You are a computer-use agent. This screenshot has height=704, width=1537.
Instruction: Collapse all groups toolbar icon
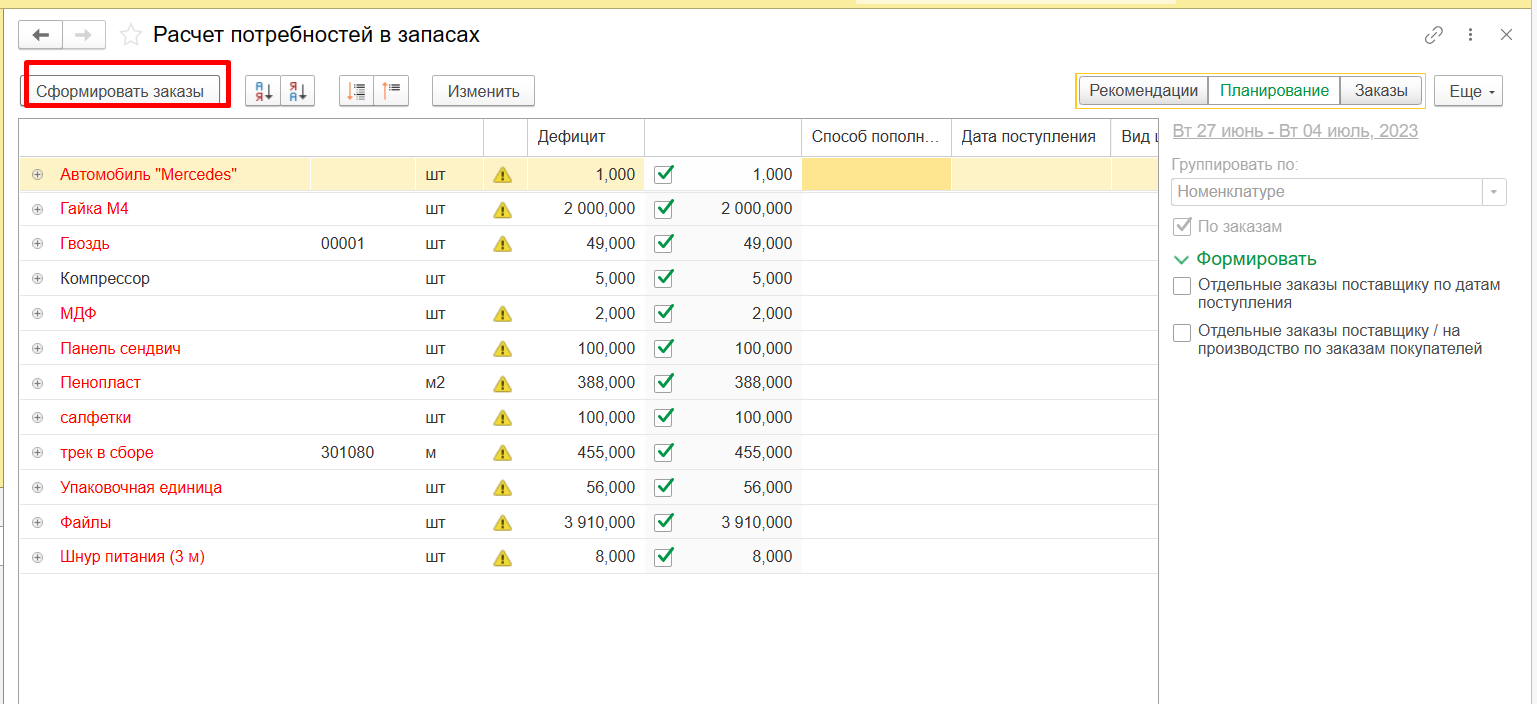click(392, 91)
